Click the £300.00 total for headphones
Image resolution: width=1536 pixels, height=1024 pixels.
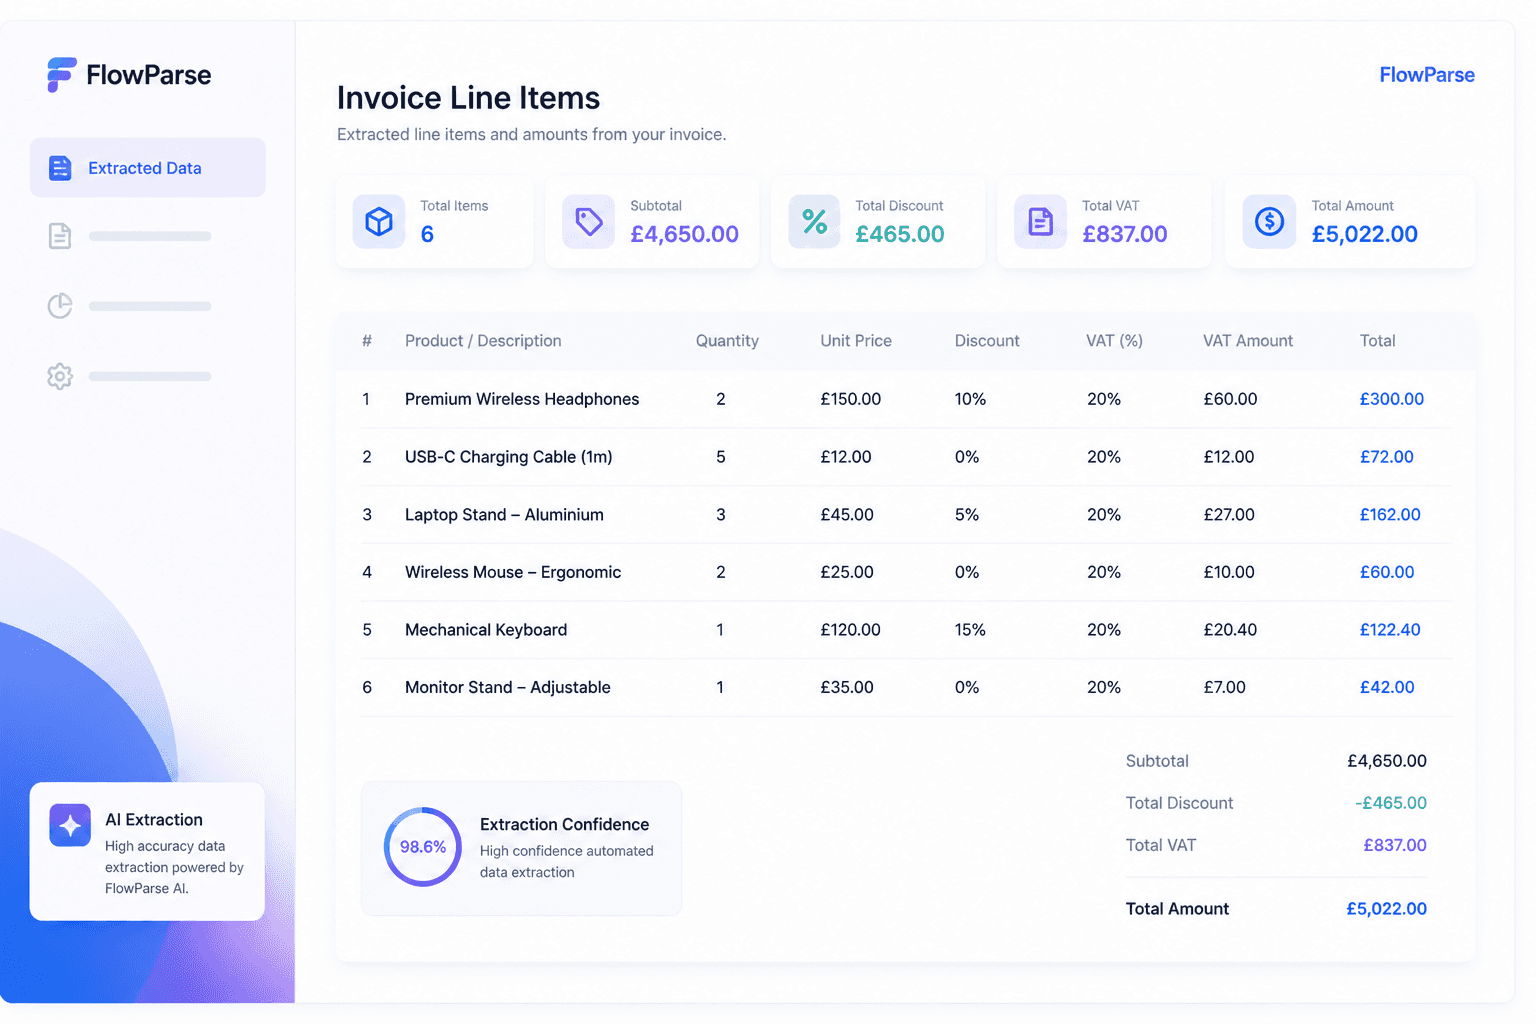[1391, 399]
